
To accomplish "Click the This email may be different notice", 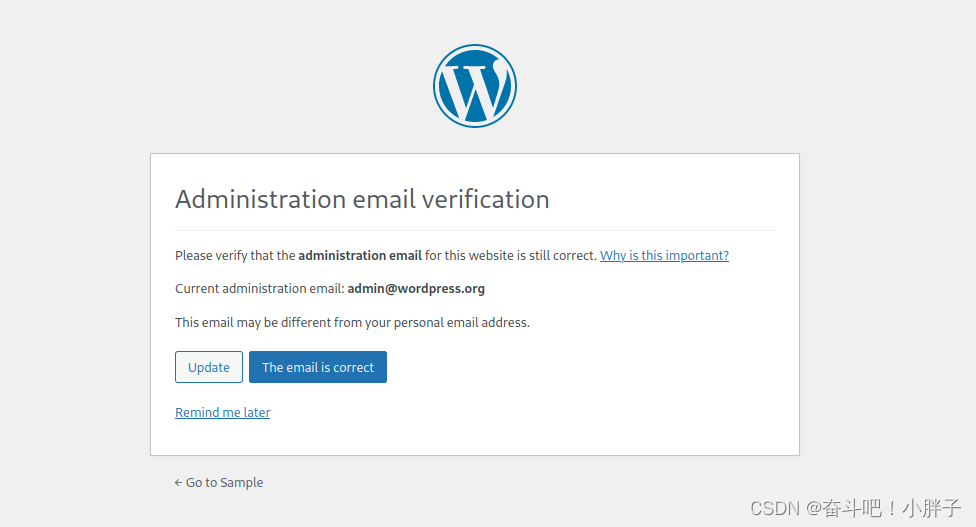I will pos(352,322).
